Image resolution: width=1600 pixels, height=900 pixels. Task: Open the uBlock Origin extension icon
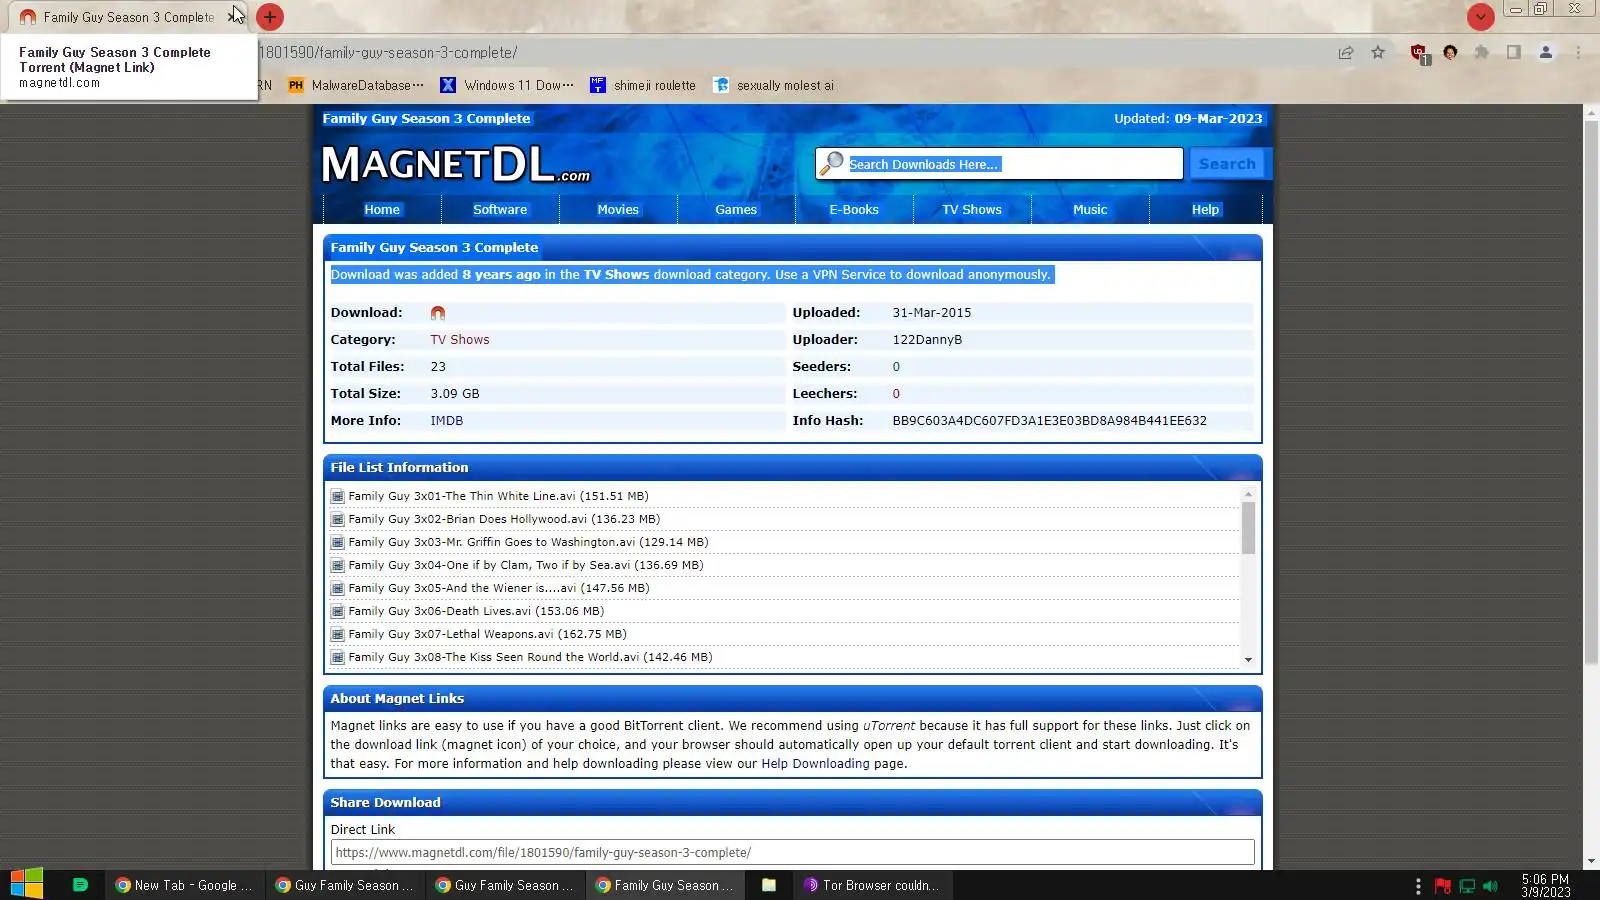tap(1418, 53)
